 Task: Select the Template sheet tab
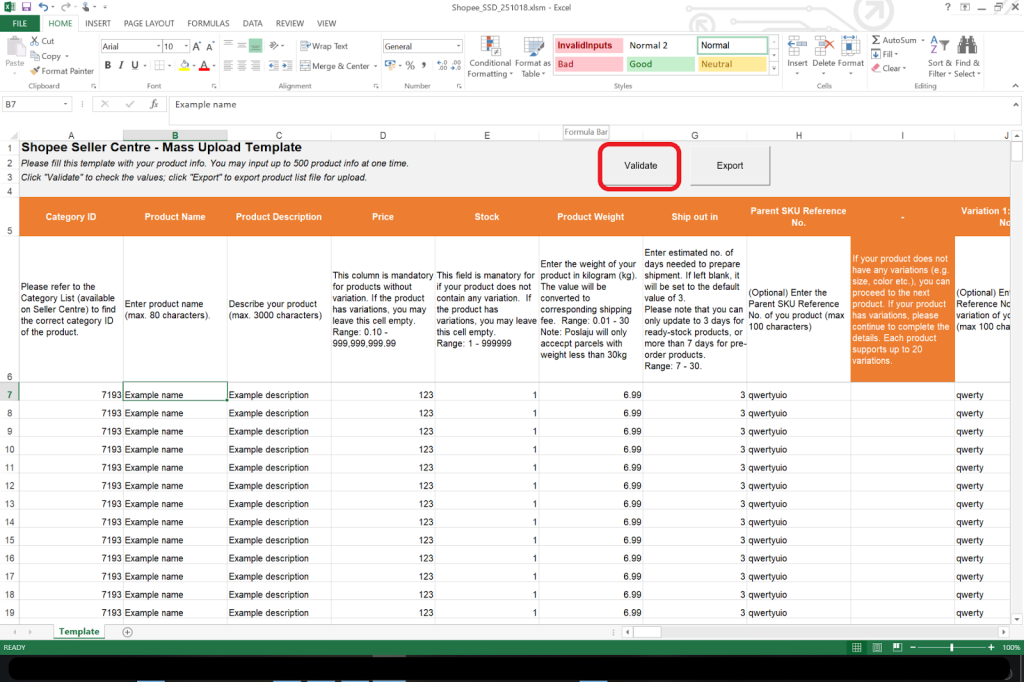79,632
